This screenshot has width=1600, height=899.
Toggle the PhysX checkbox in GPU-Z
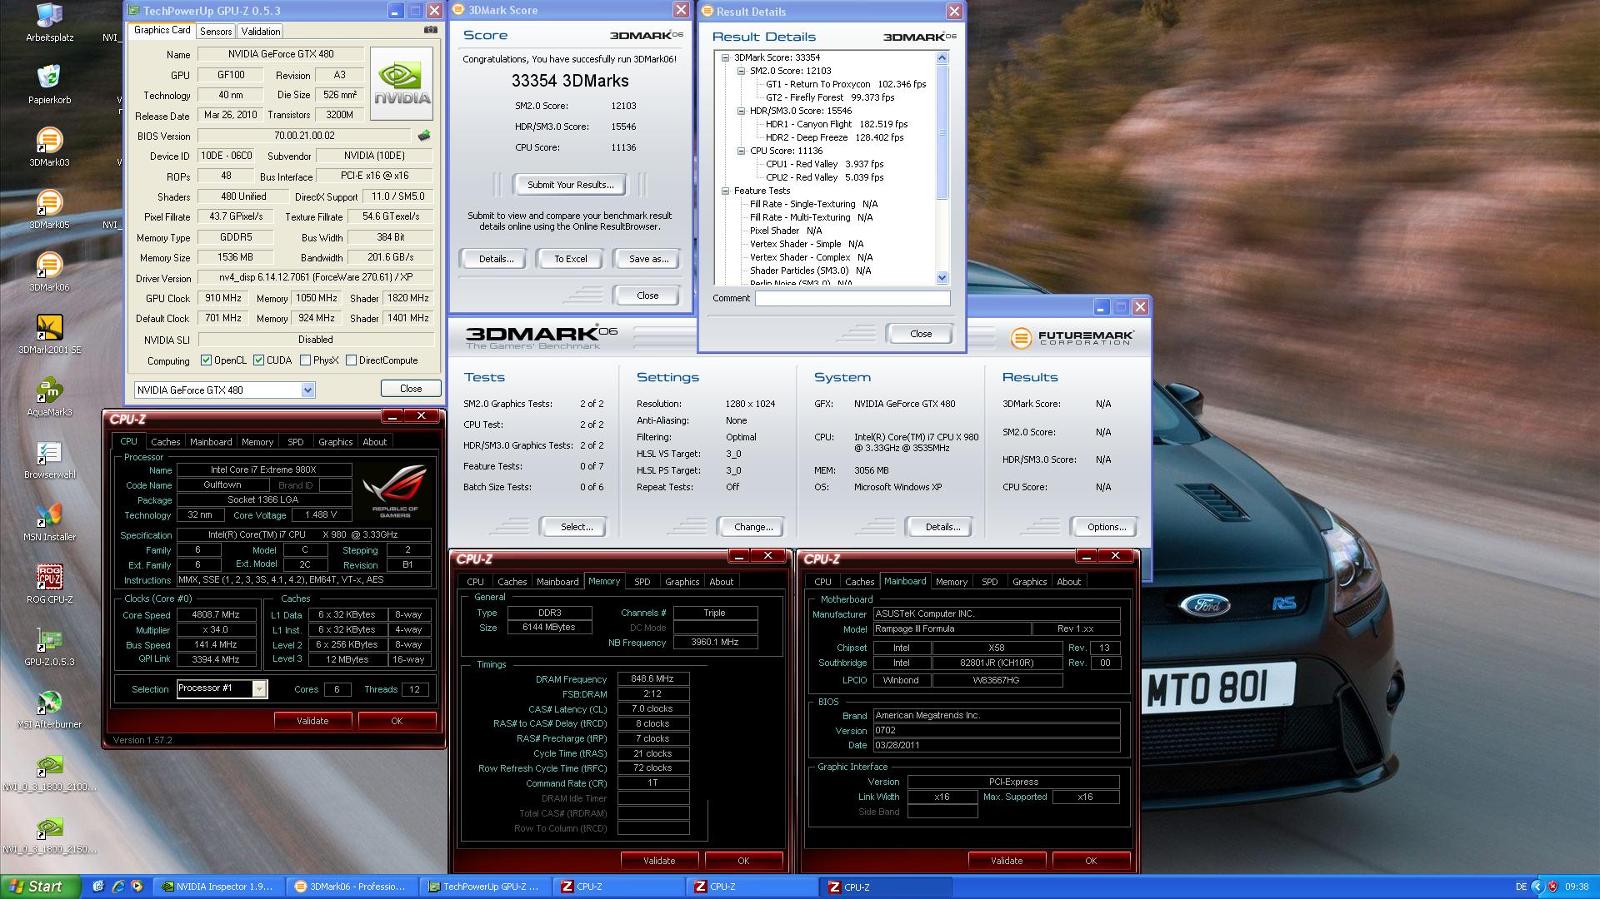(305, 360)
